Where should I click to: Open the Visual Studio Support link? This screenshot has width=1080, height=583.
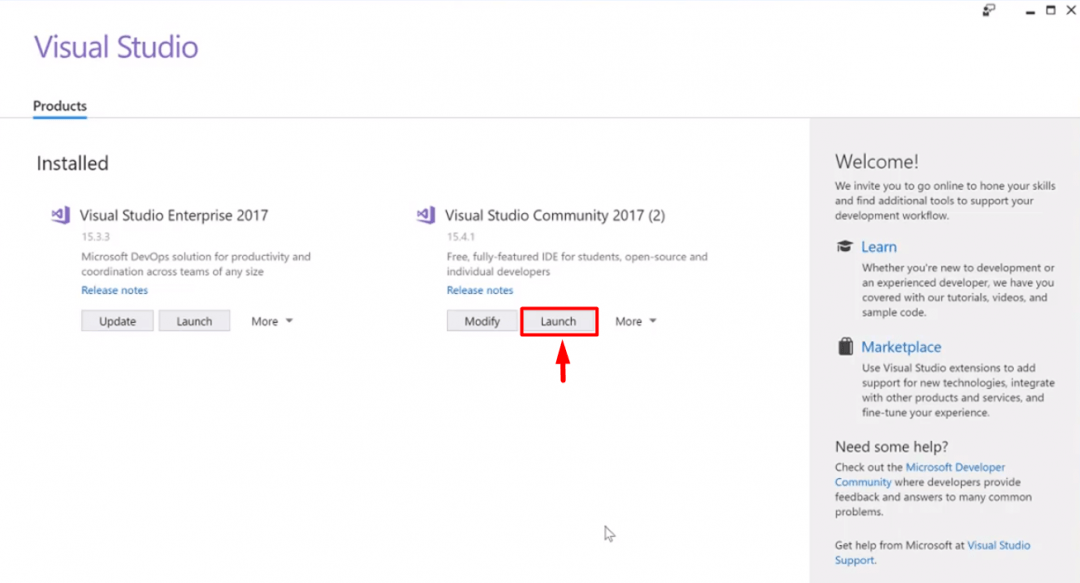[x=998, y=545]
